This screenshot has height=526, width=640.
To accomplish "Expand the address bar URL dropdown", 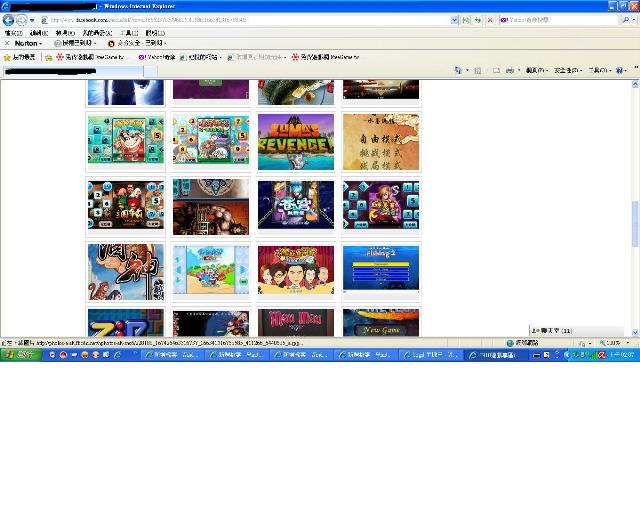I will coord(454,20).
